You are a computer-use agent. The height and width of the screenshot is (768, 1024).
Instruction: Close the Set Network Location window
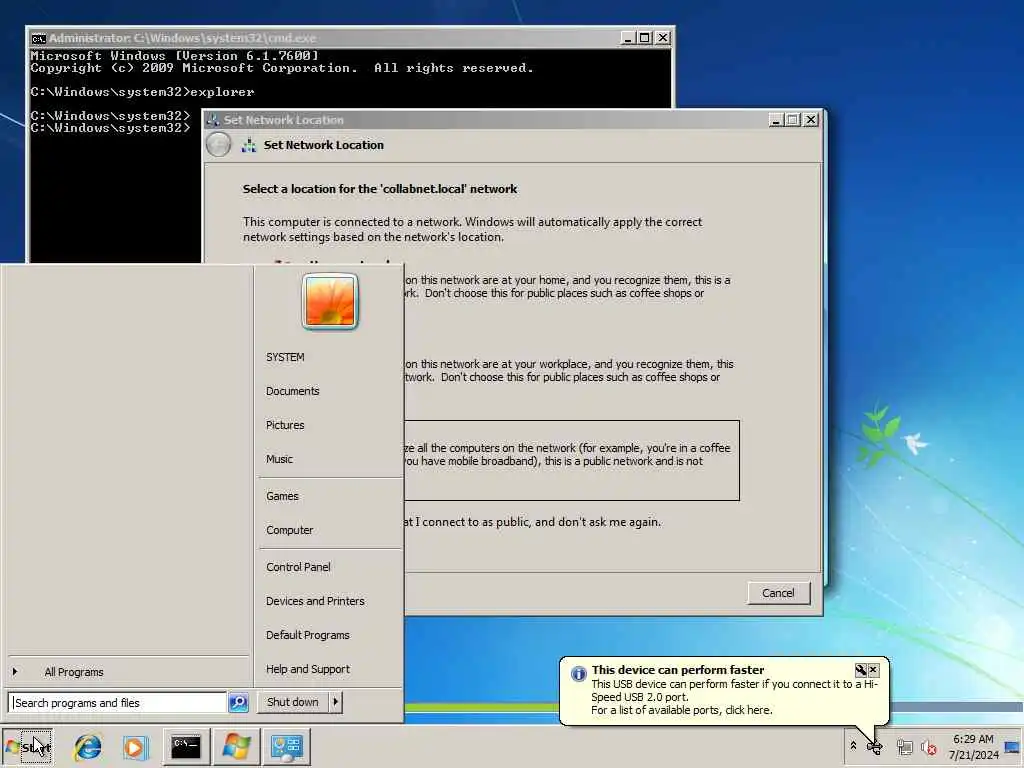pos(810,120)
